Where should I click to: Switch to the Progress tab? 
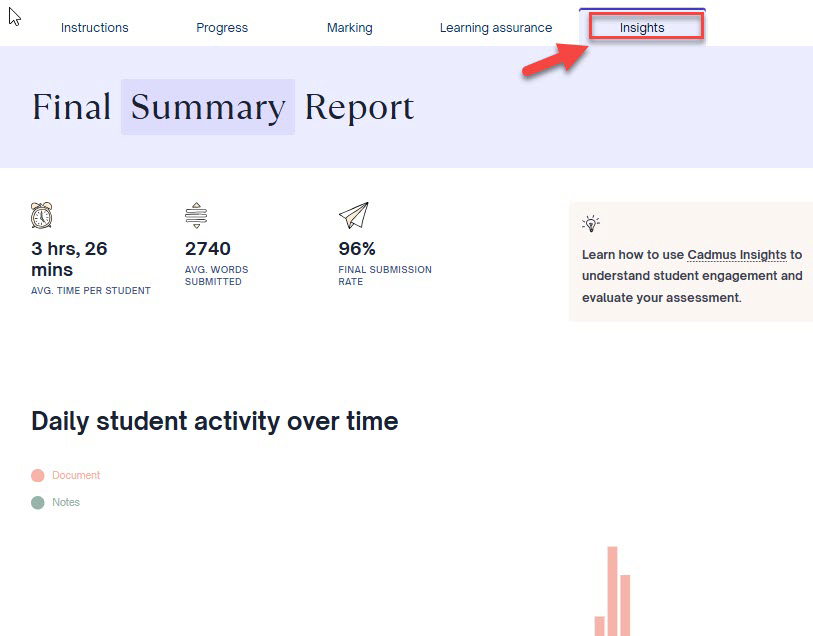coord(222,27)
